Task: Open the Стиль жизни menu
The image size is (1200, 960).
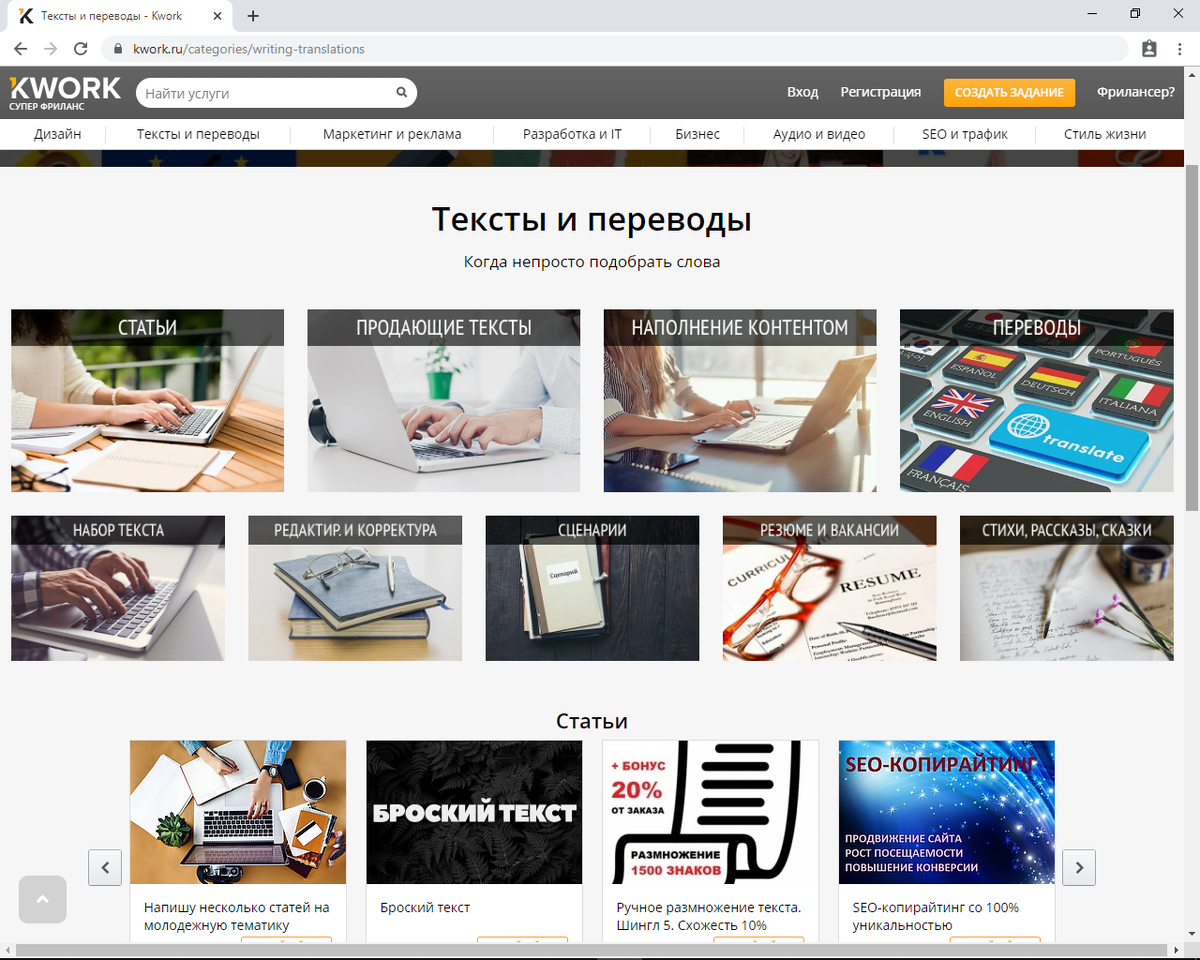Action: tap(1105, 134)
